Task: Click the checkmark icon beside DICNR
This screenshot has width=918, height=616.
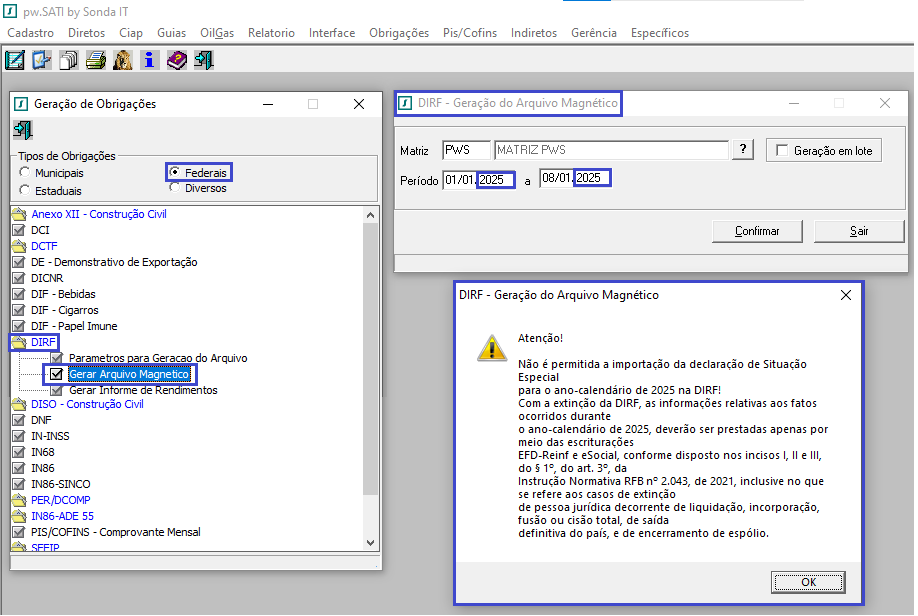Action: 19,278
